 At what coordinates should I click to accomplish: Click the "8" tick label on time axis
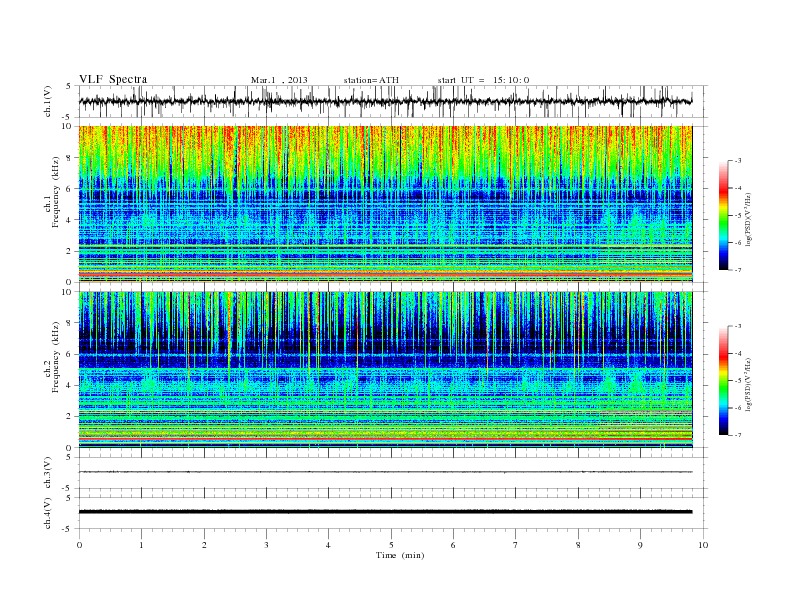coord(578,545)
